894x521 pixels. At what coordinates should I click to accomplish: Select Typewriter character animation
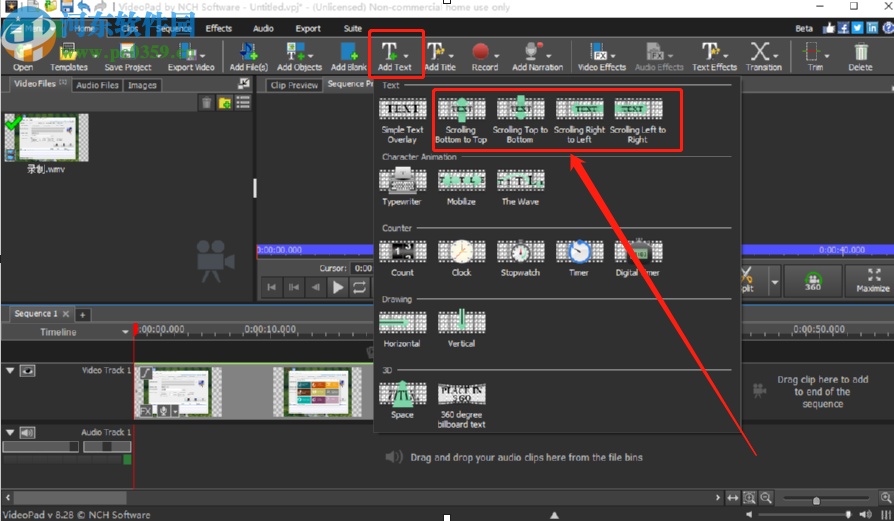coord(403,187)
